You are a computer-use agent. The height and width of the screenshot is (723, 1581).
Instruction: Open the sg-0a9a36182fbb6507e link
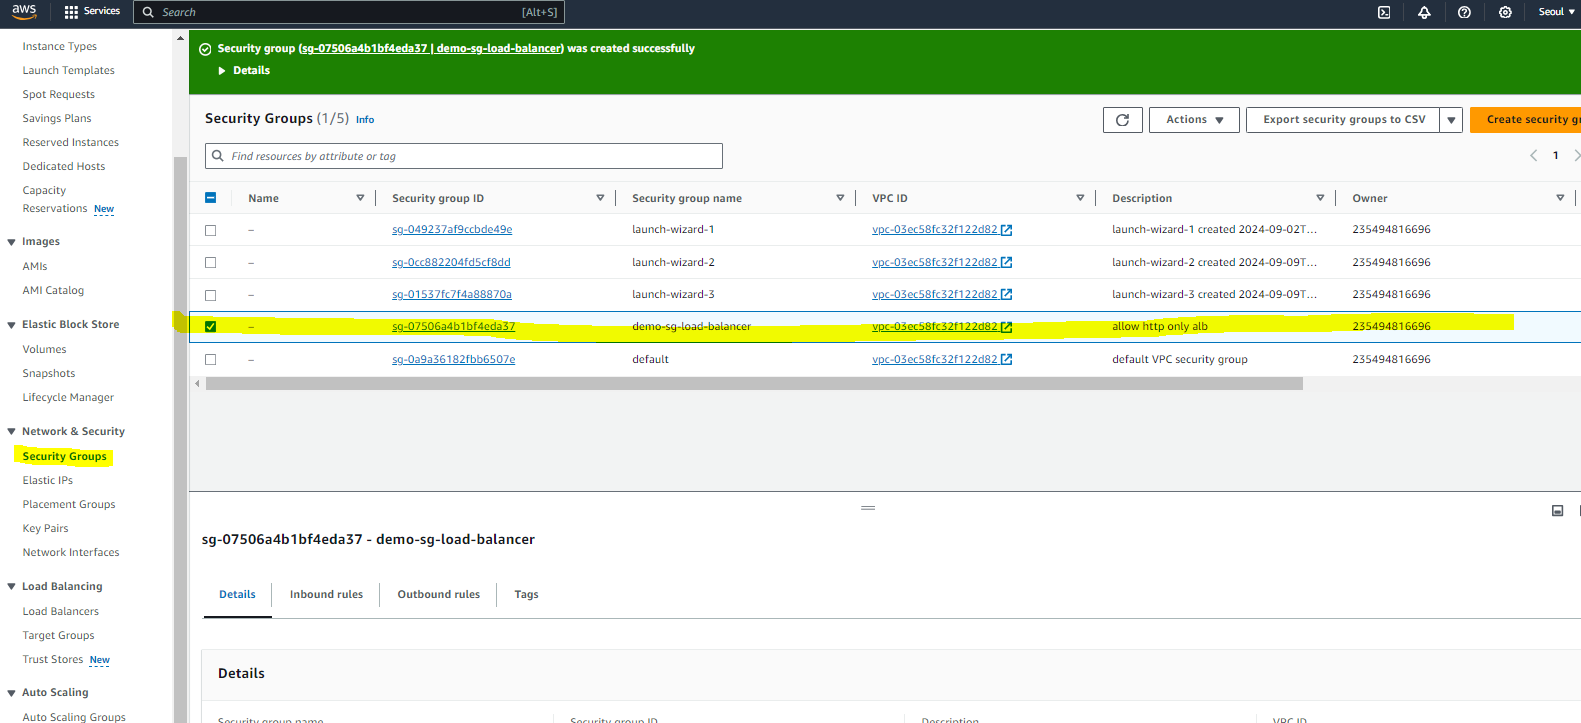pos(453,359)
